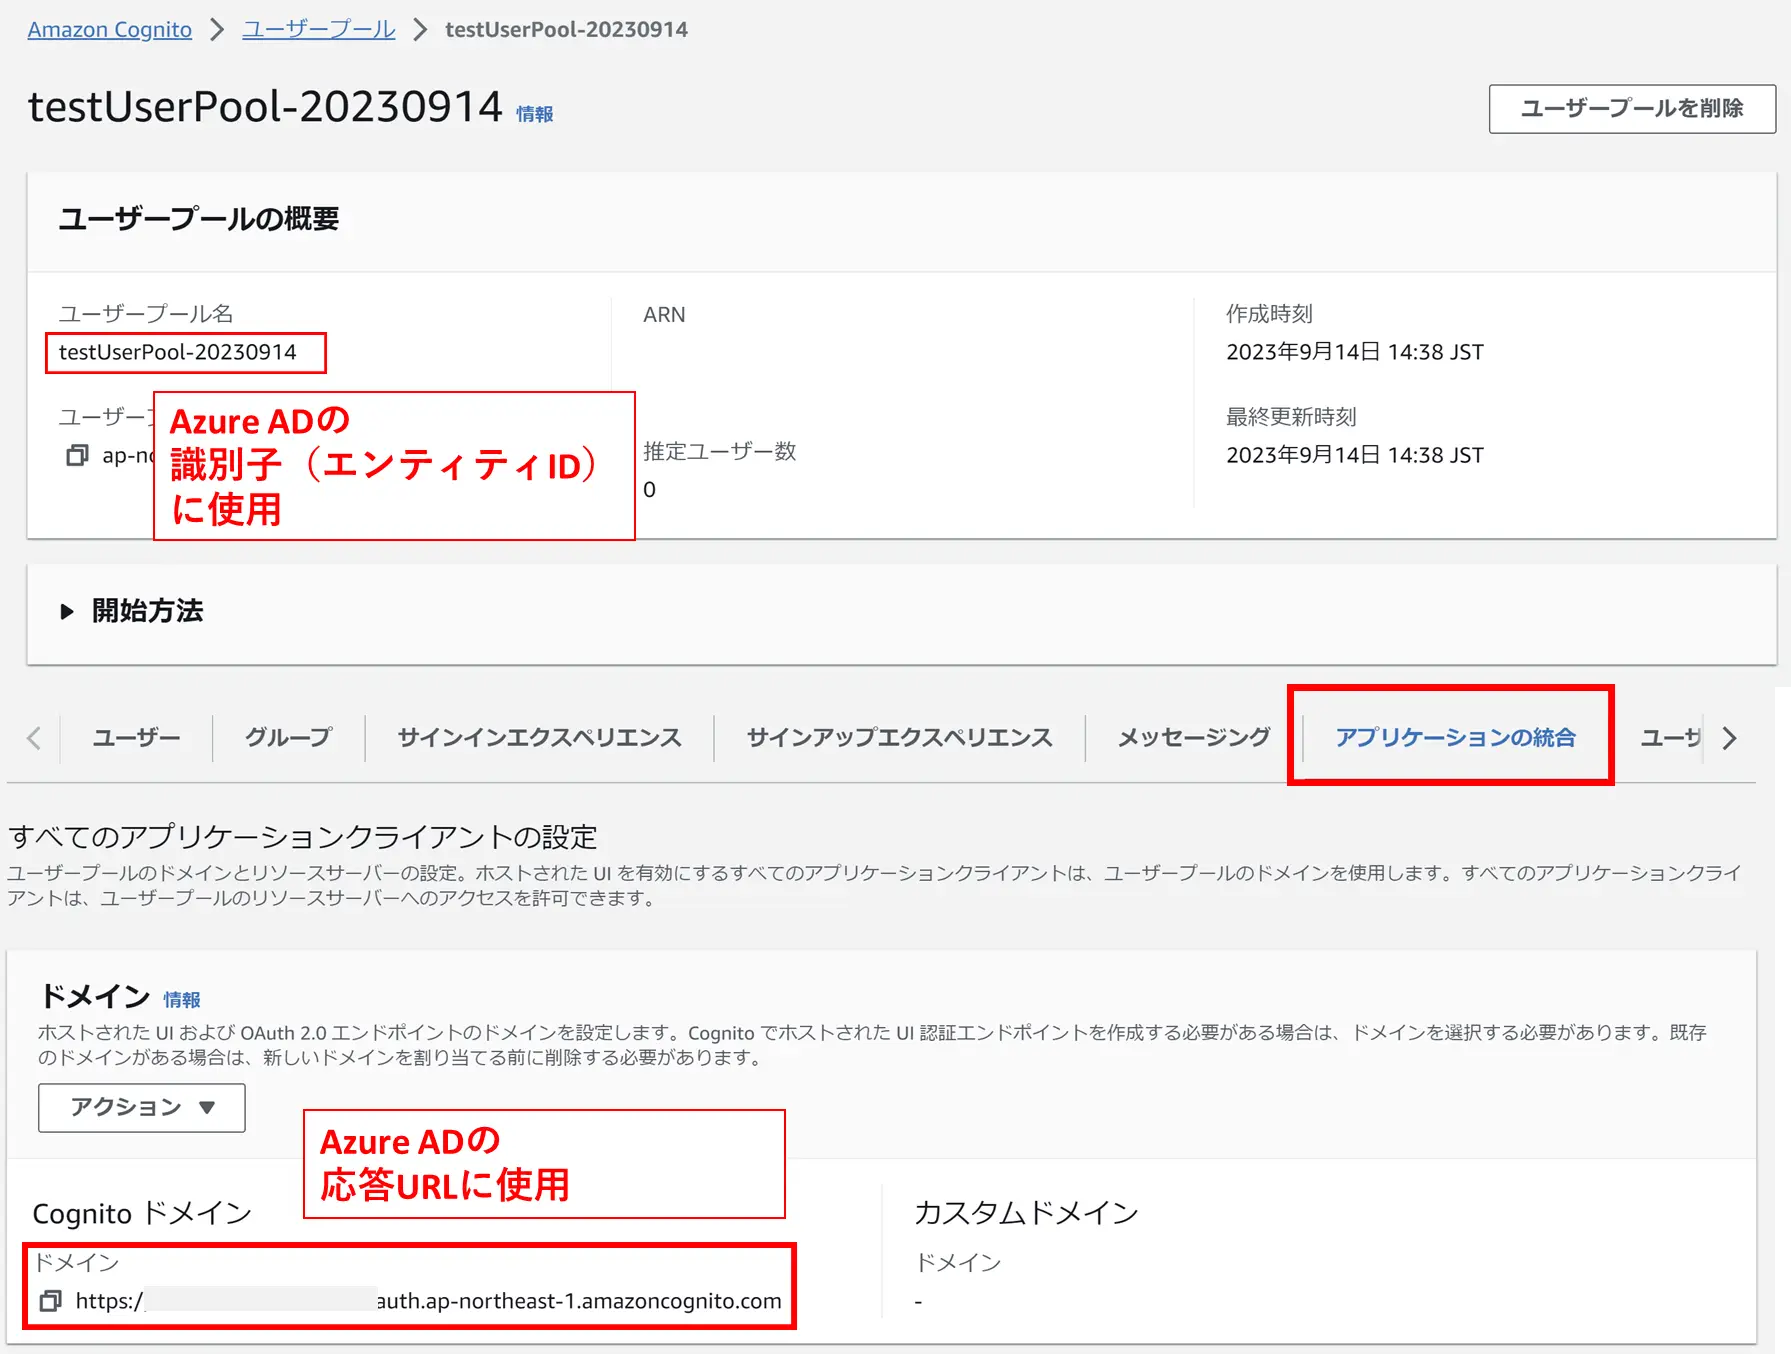Click the testUserPool-20230914 breadcrumb text

pos(566,30)
